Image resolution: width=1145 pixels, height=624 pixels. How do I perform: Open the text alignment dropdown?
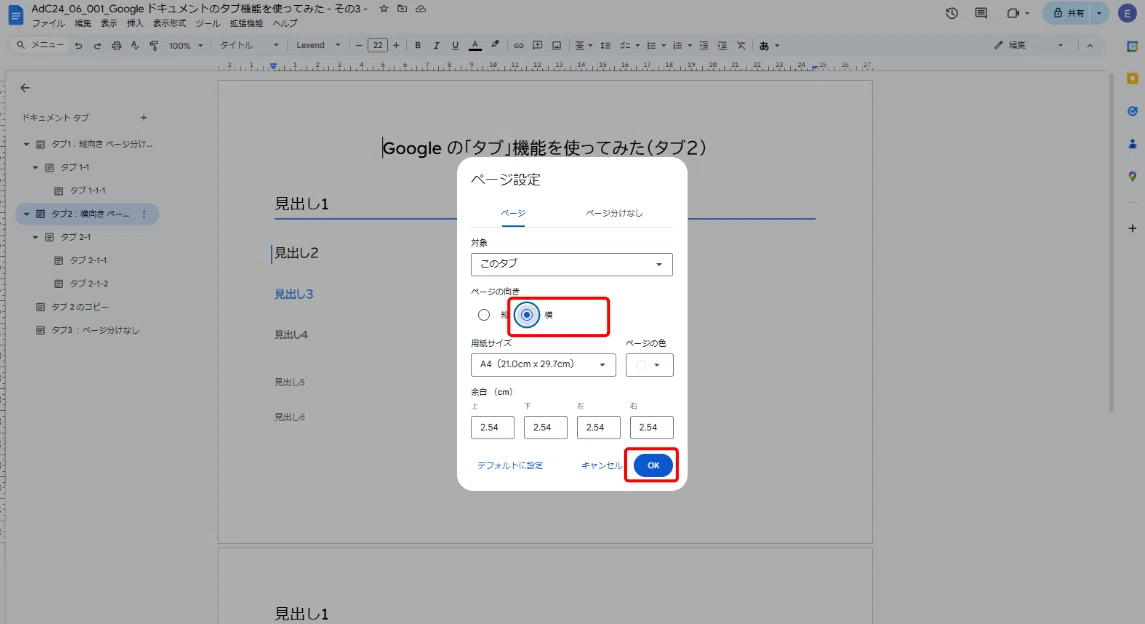coord(583,45)
